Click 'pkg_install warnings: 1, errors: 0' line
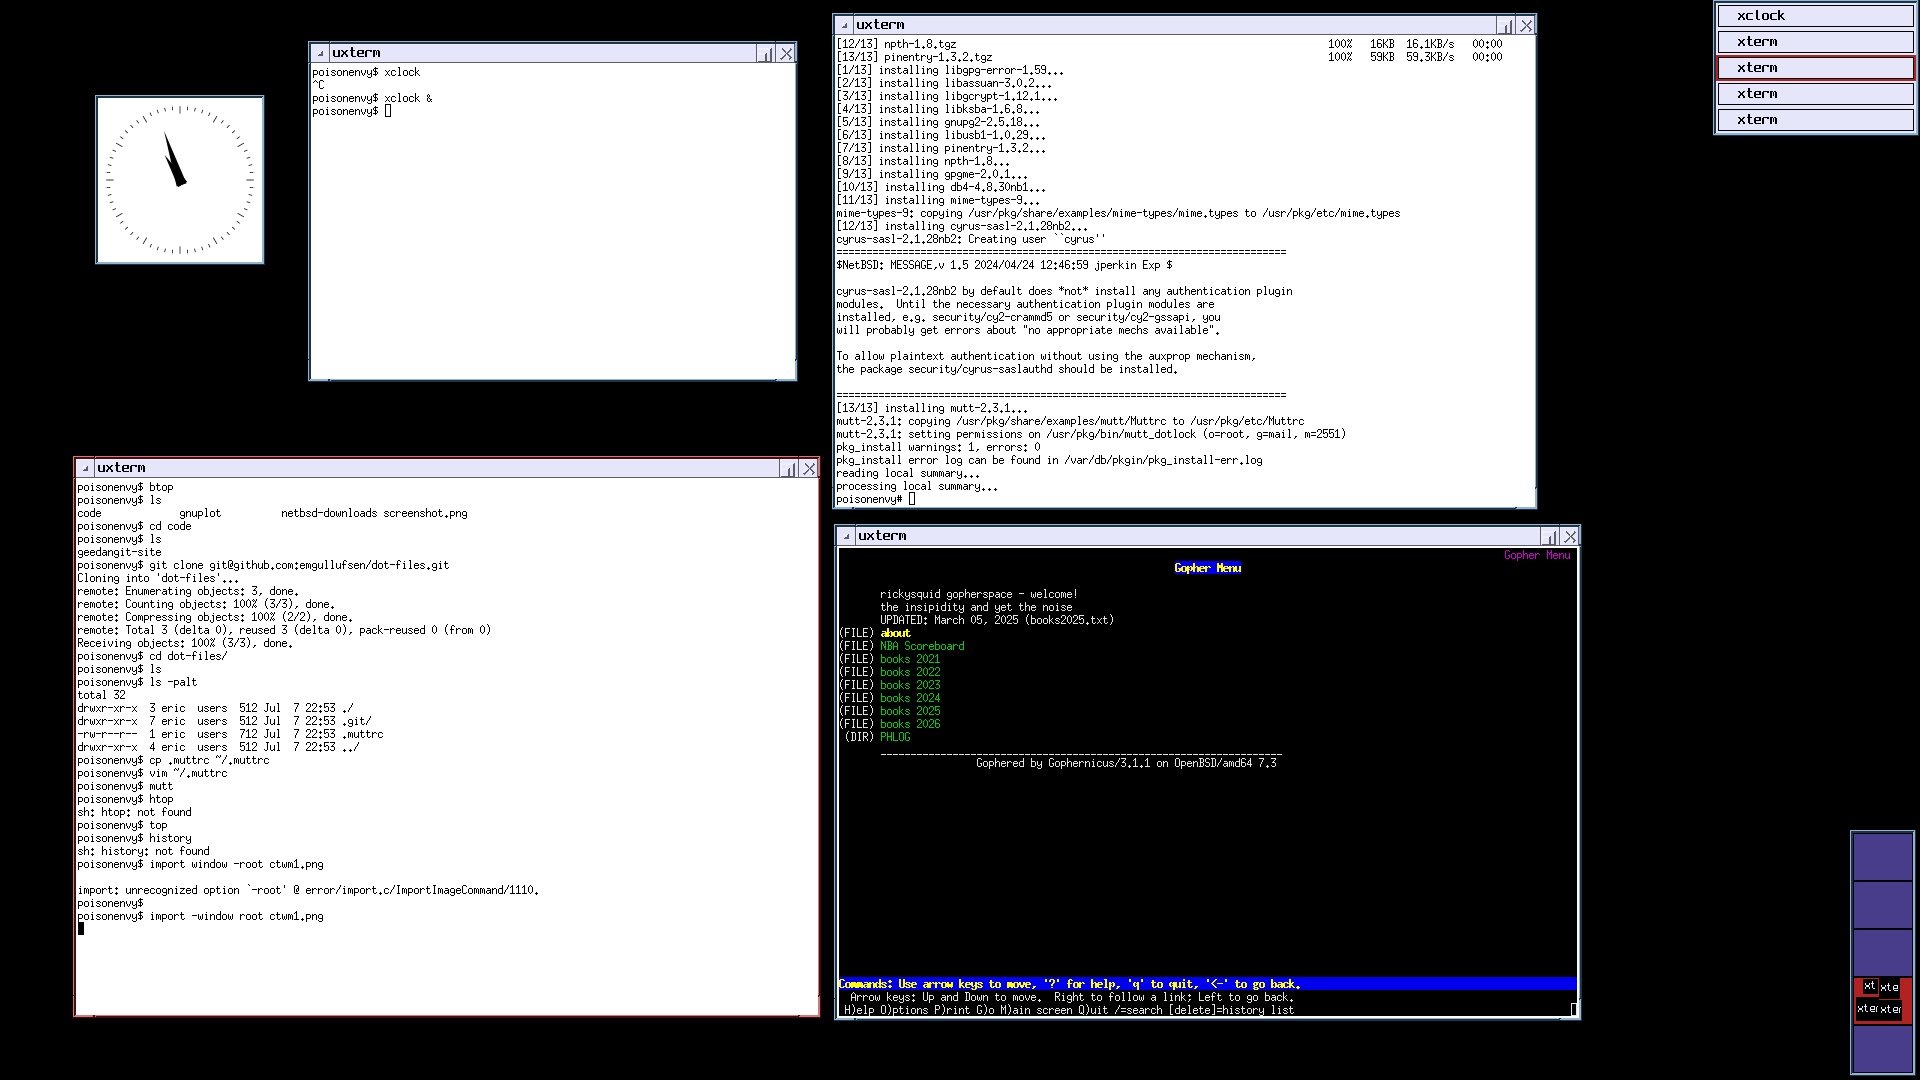This screenshot has height=1080, width=1920. pyautogui.click(x=938, y=447)
